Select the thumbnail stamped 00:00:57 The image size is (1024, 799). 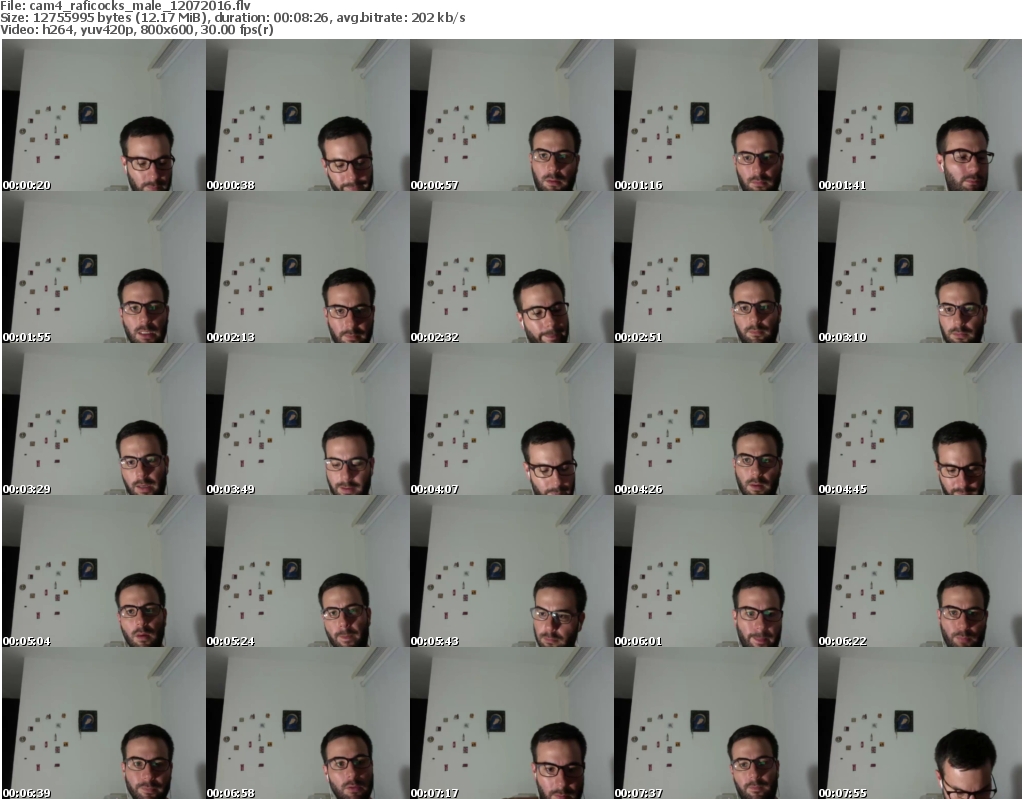pos(511,115)
